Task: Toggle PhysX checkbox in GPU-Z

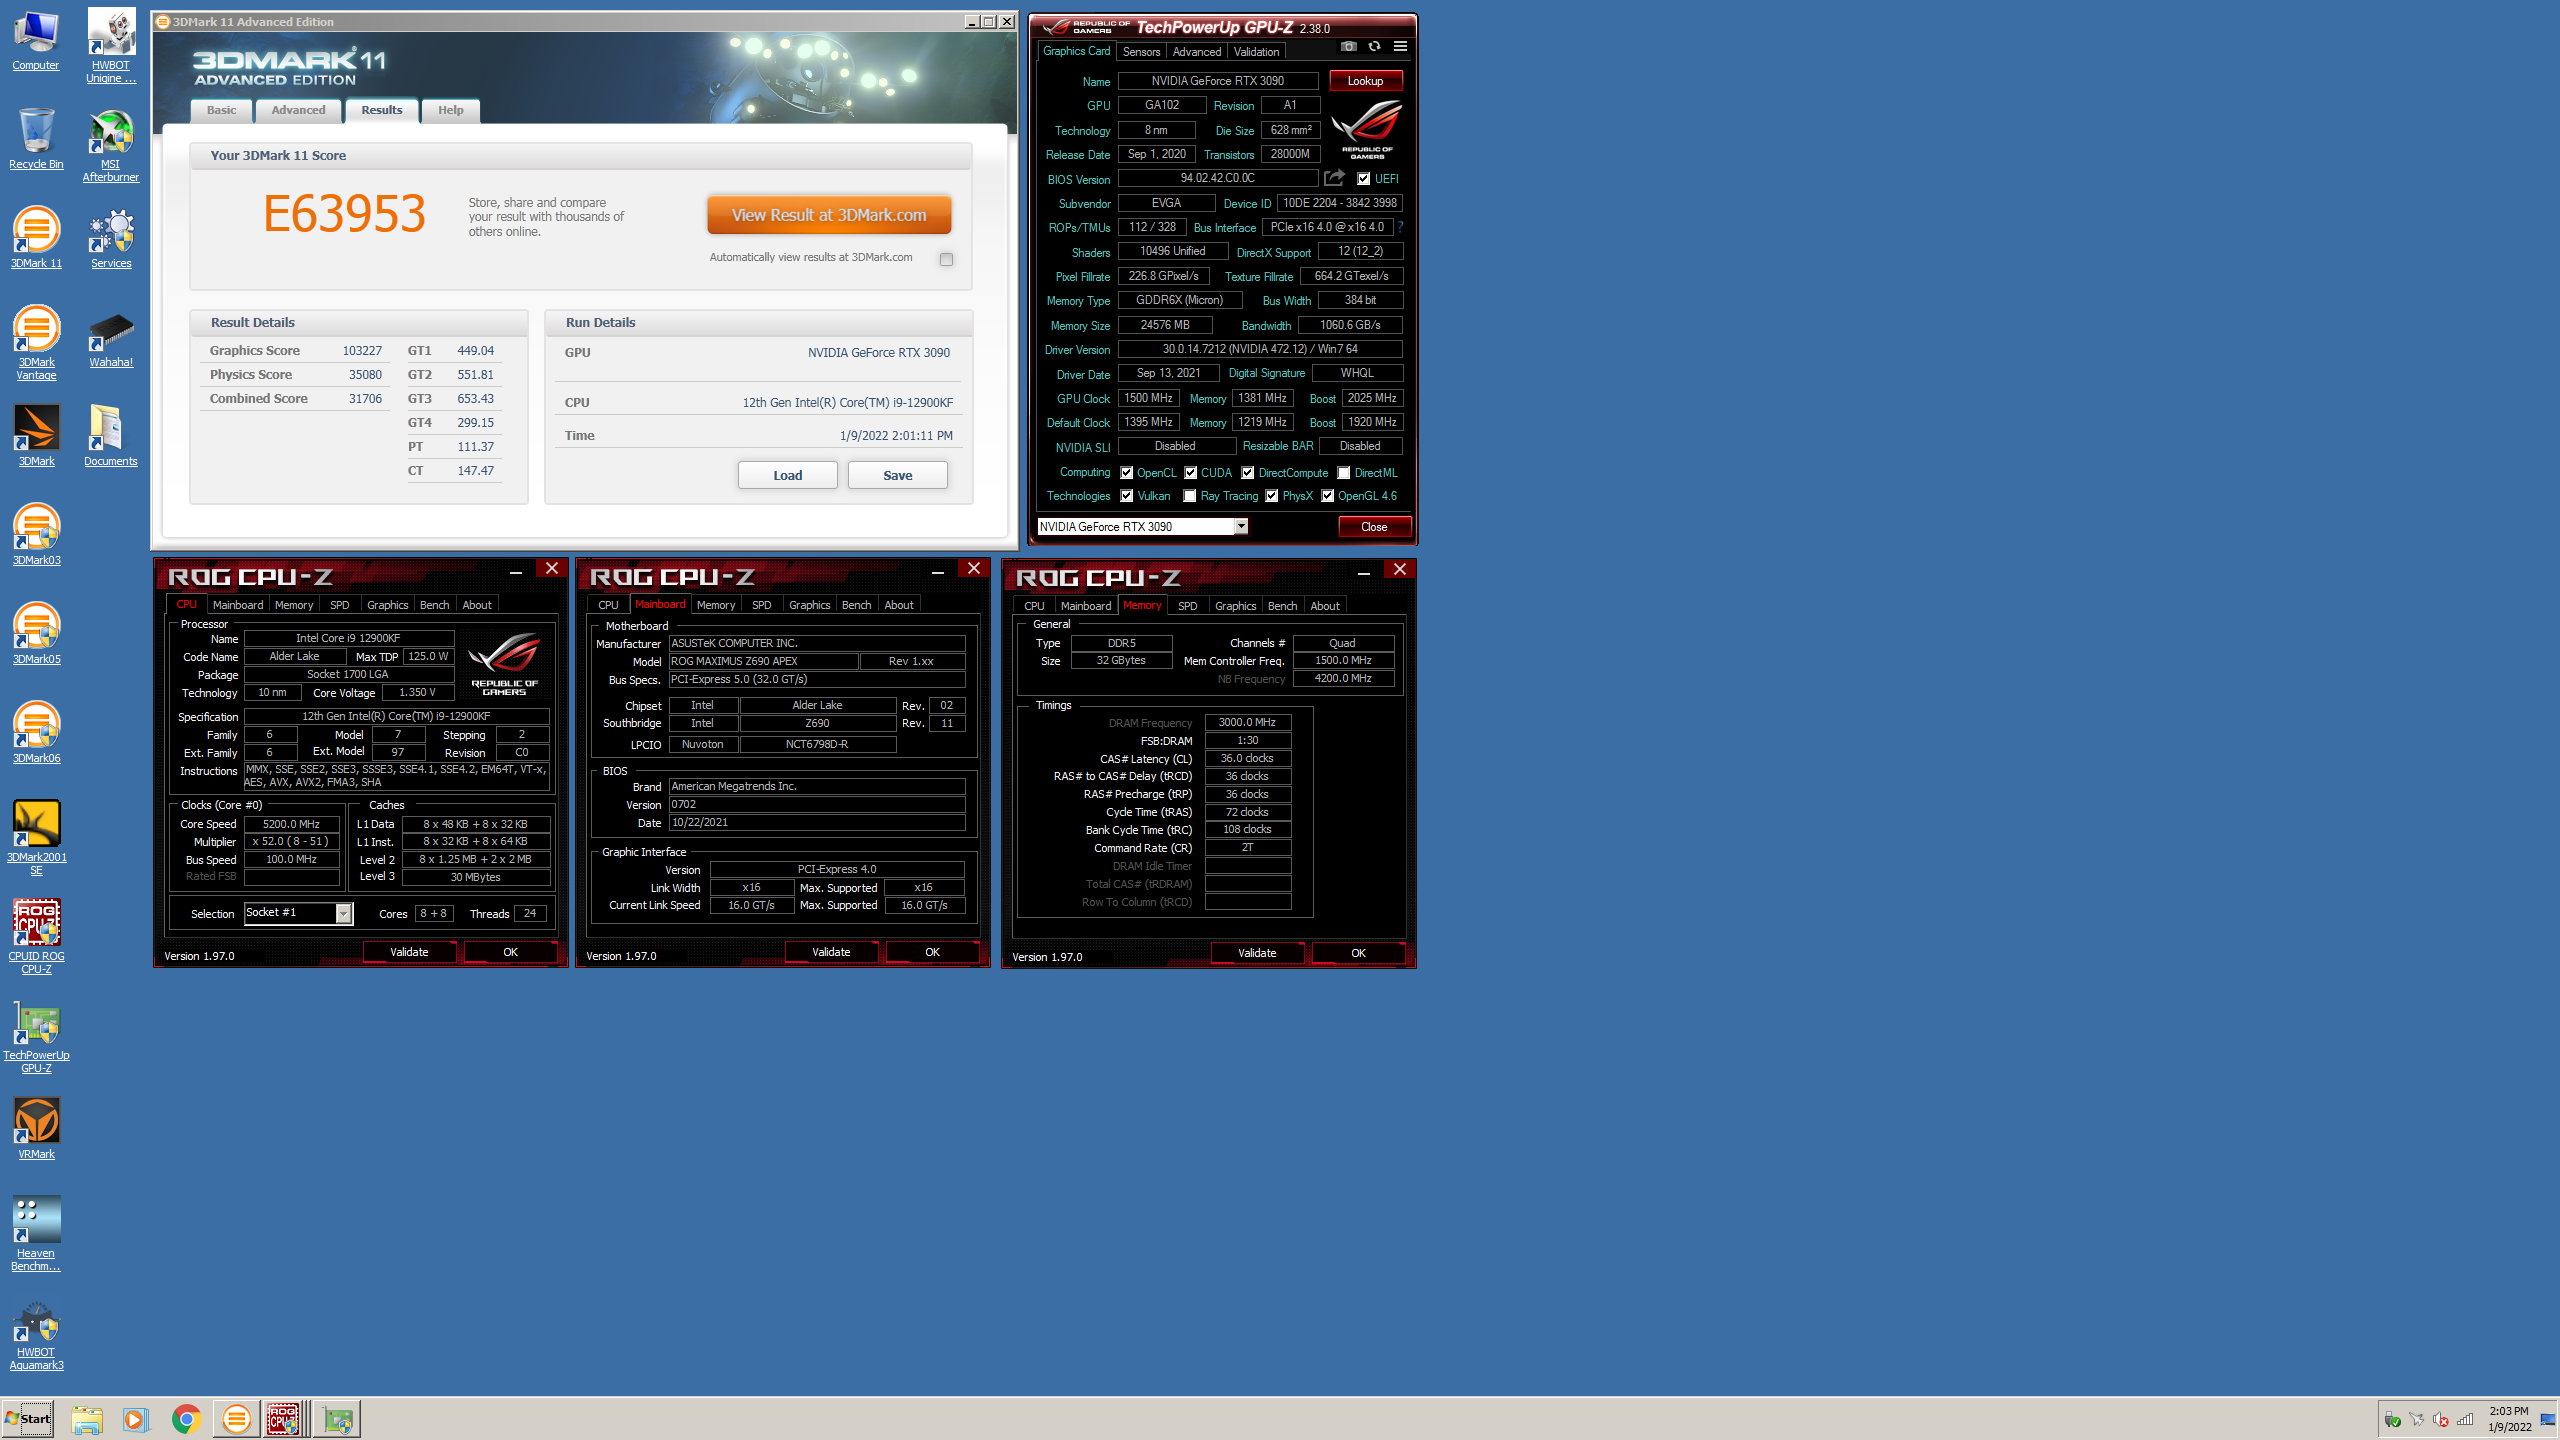Action: pos(1272,496)
